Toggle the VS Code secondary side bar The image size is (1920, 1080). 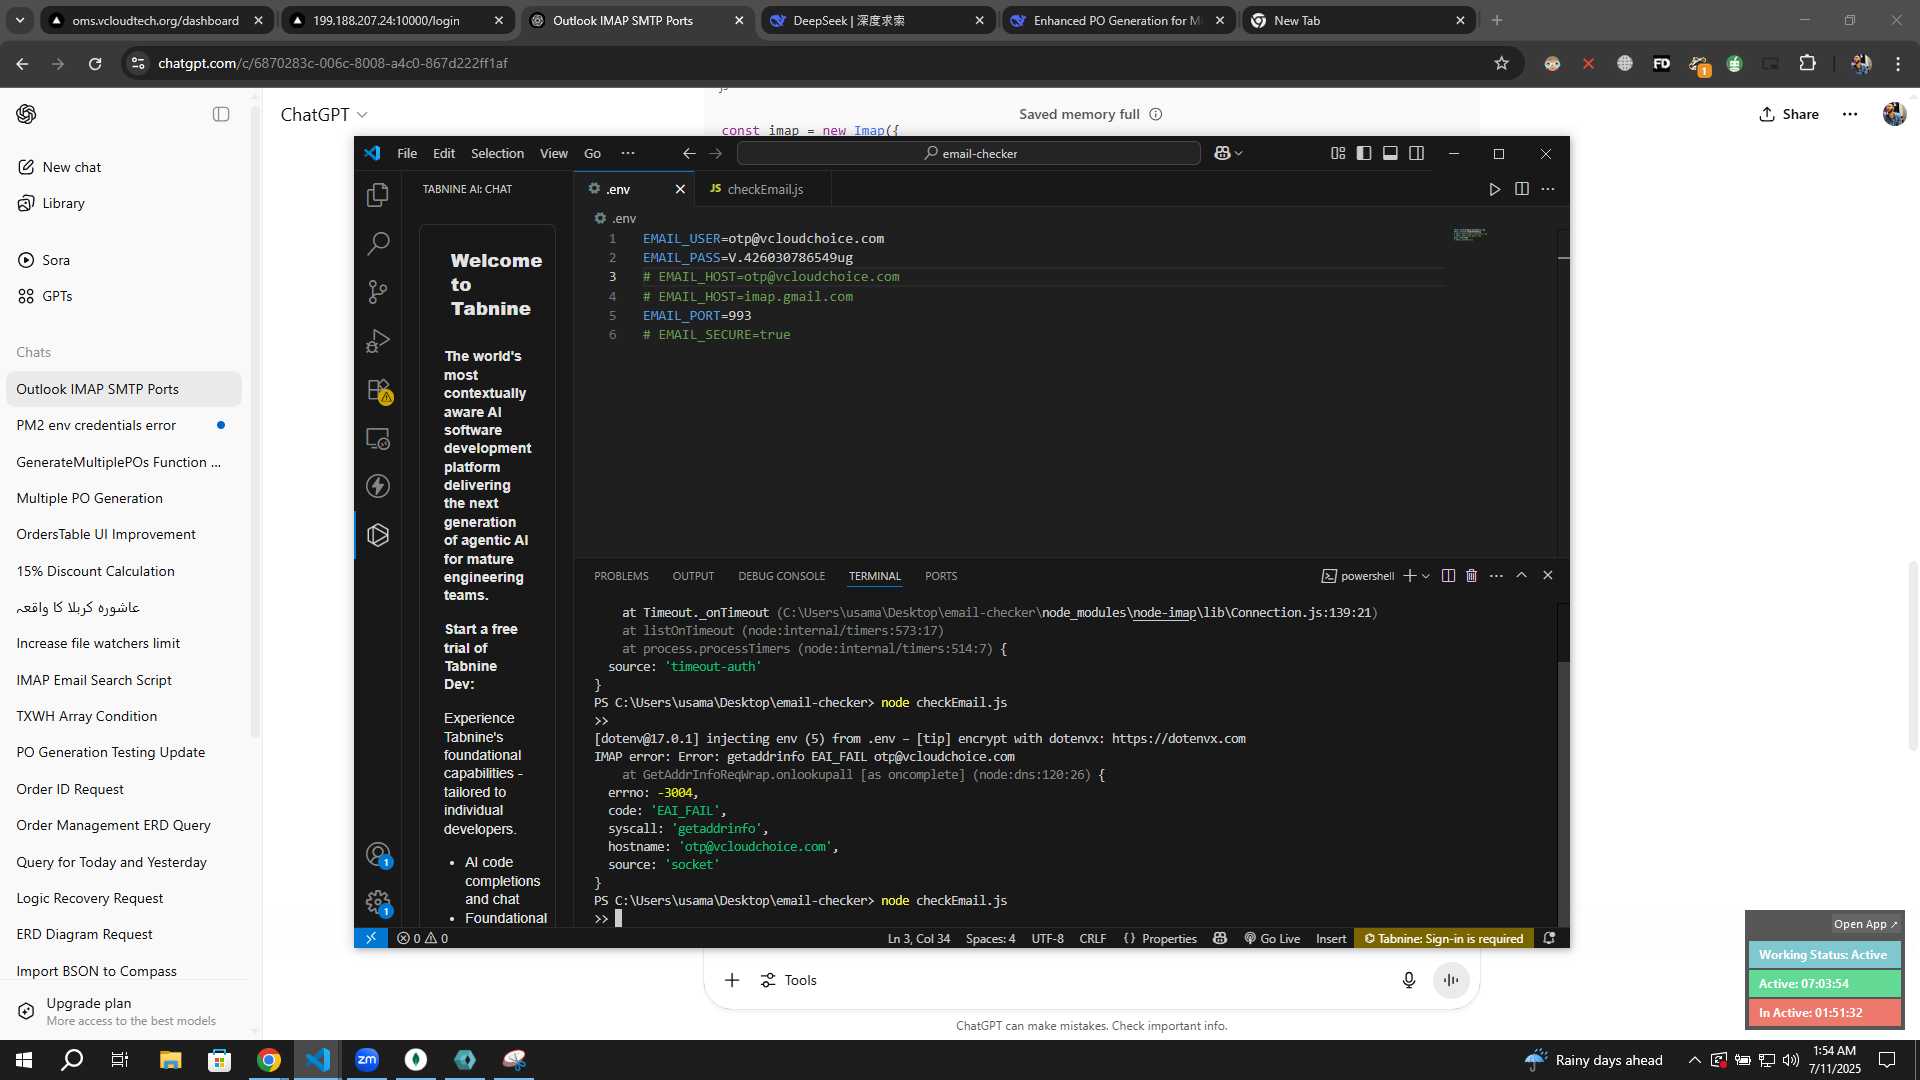1417,153
